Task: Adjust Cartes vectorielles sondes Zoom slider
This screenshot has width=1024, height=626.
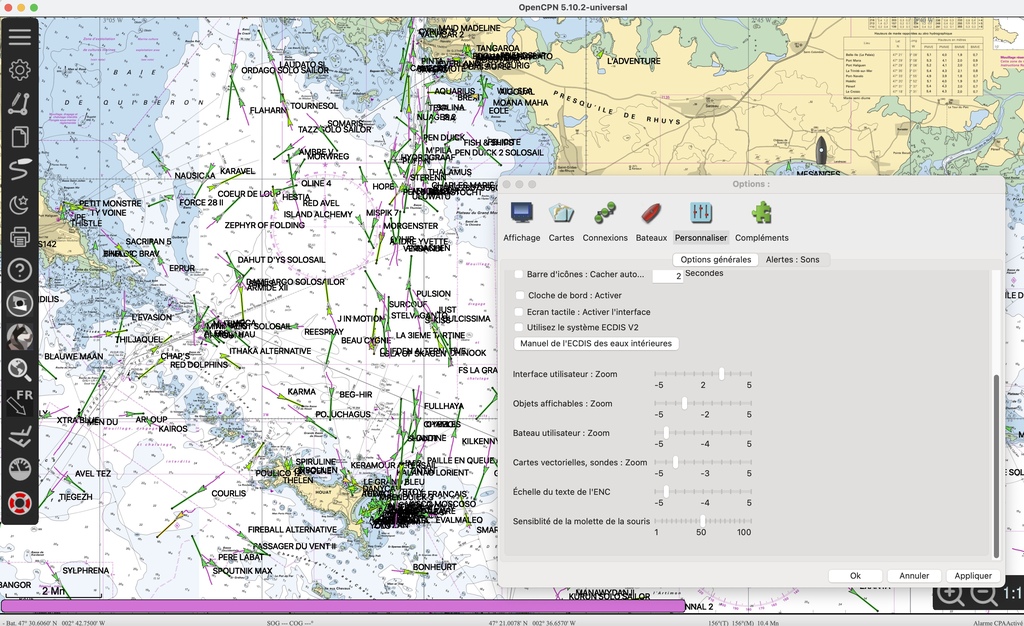Action: pyautogui.click(x=703, y=462)
